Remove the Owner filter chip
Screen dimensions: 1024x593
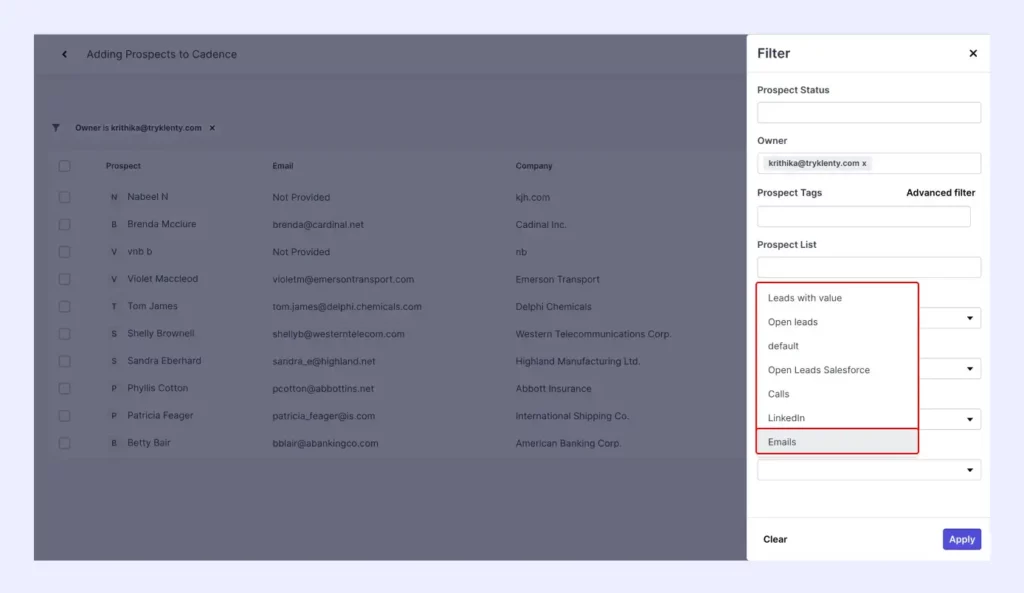[x=212, y=128]
